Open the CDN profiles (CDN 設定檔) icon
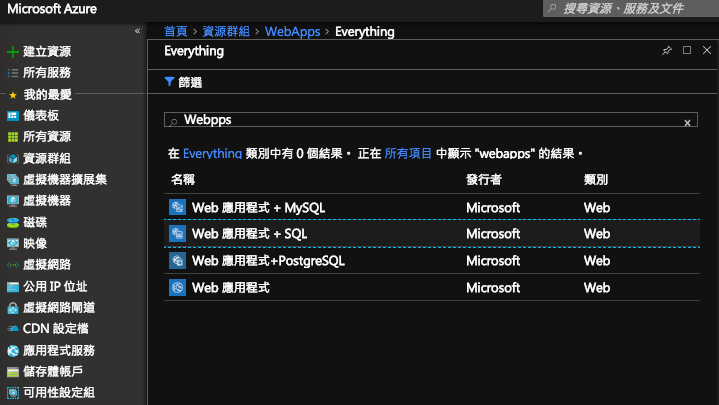Viewport: 719px width, 405px height. coord(13,329)
